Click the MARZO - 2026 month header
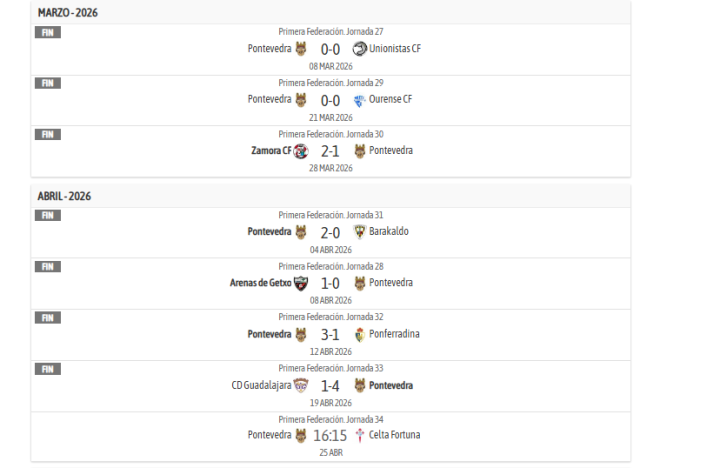Screen dimensions: 720x468 (x=68, y=13)
